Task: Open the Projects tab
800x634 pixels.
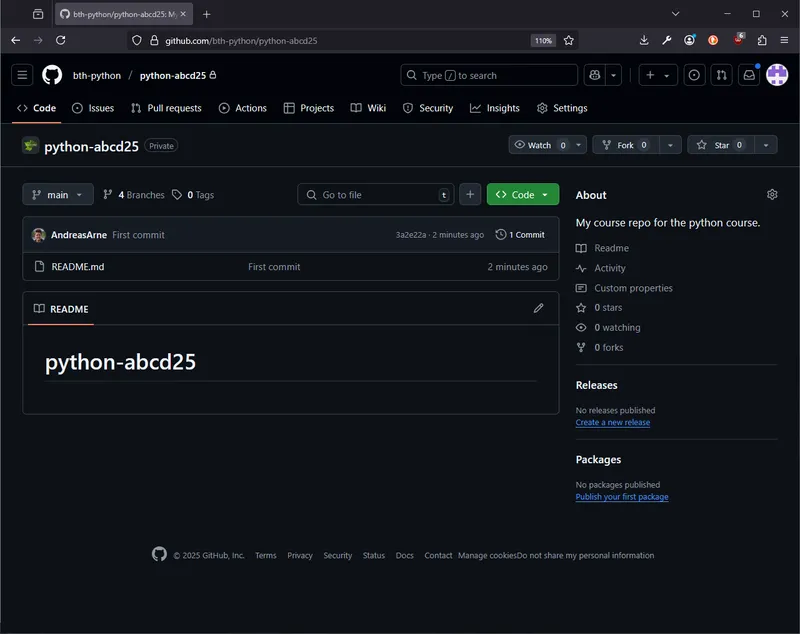Action: coord(309,108)
